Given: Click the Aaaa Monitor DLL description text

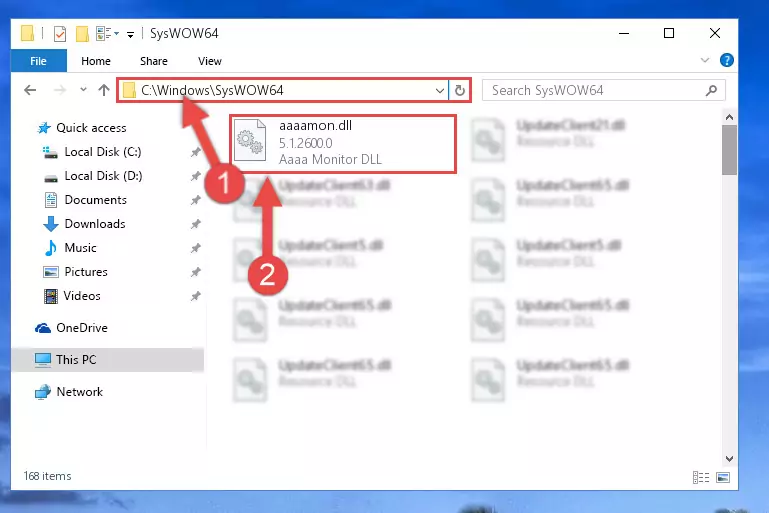Looking at the screenshot, I should click(330, 159).
